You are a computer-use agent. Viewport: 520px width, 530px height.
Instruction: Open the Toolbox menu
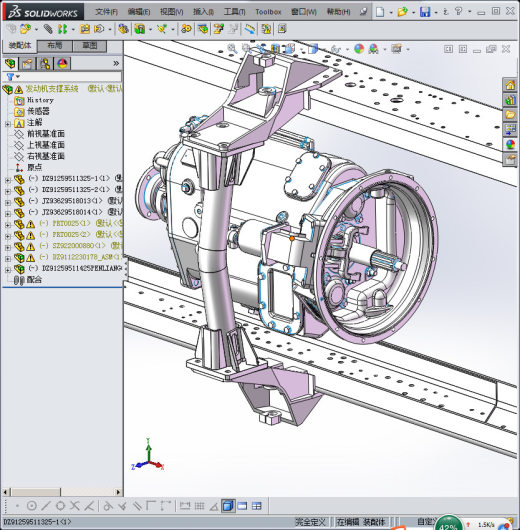[x=268, y=12]
